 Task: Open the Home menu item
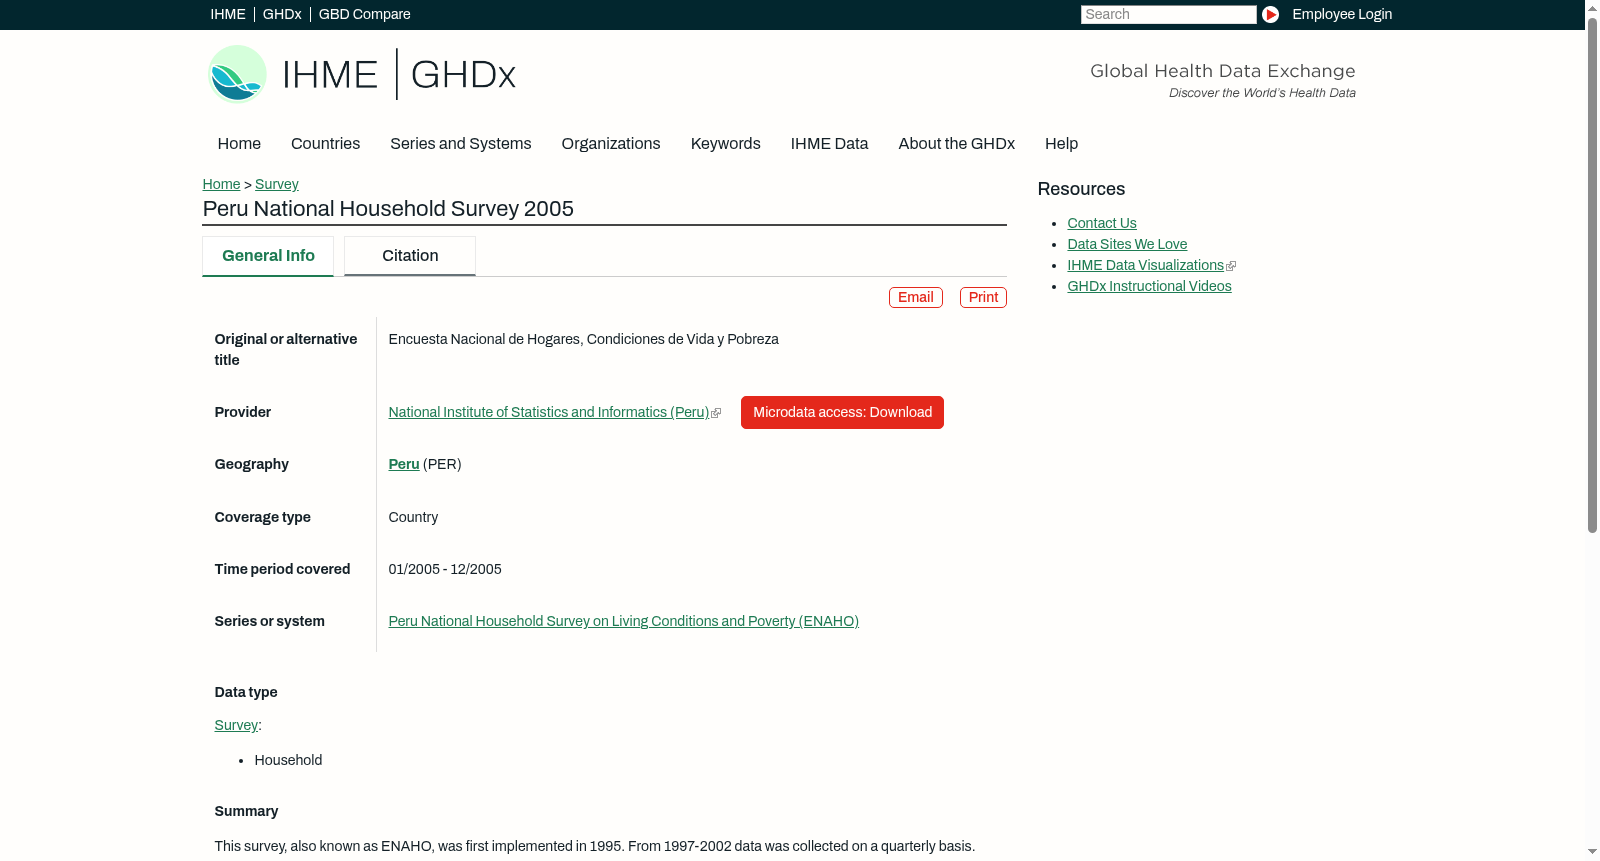coord(239,144)
